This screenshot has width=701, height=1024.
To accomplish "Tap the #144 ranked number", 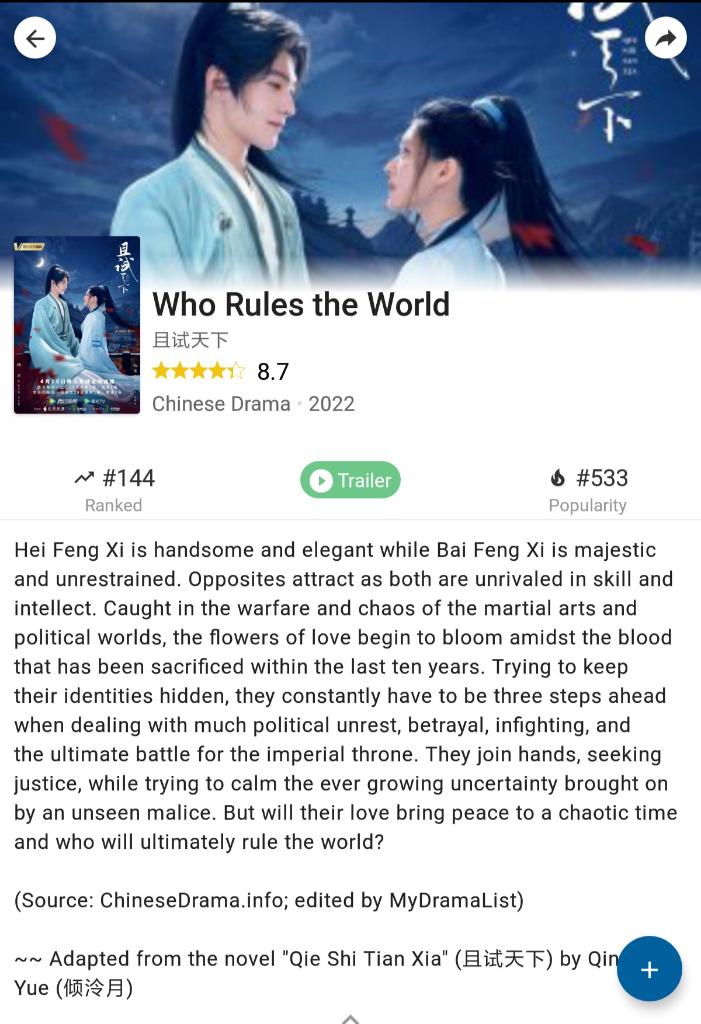I will (x=129, y=478).
